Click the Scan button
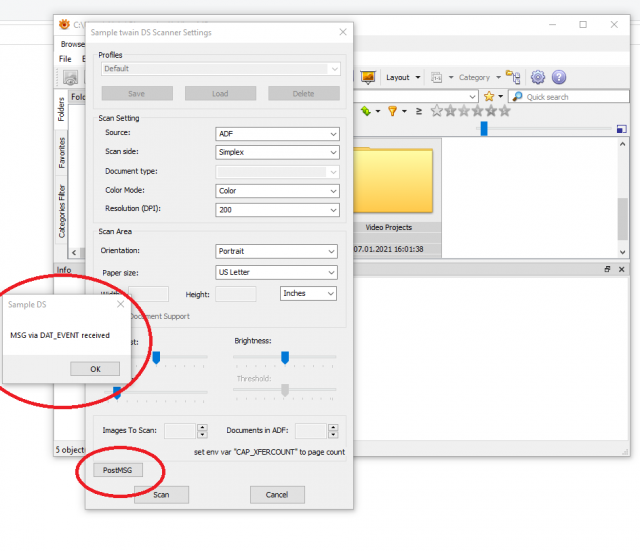The width and height of the screenshot is (640, 551). point(161,495)
